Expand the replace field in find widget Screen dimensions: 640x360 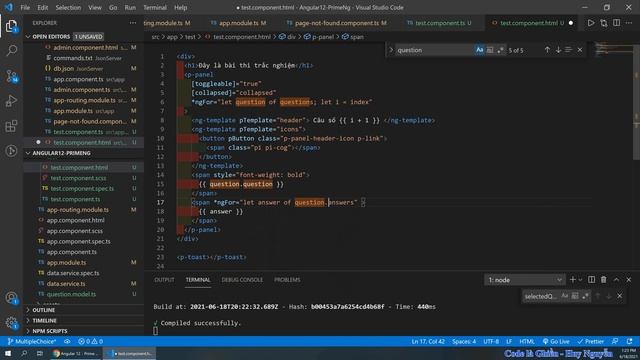(x=391, y=50)
